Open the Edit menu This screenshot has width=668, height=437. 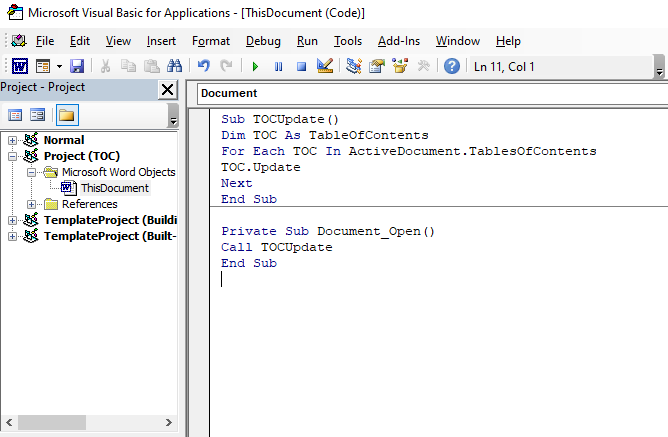tap(80, 41)
